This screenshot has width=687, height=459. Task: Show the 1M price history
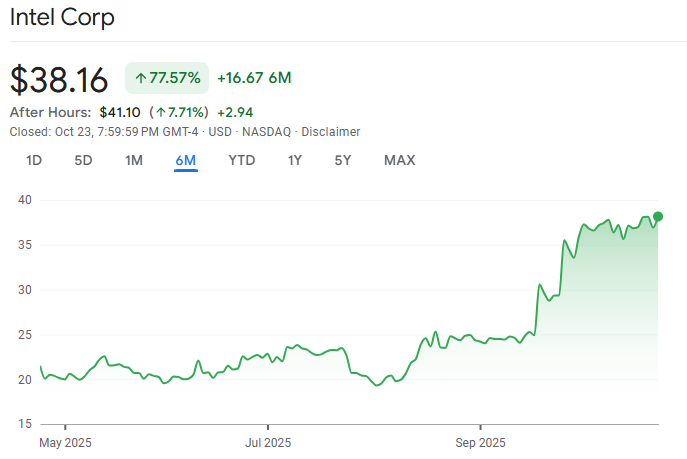click(x=134, y=160)
